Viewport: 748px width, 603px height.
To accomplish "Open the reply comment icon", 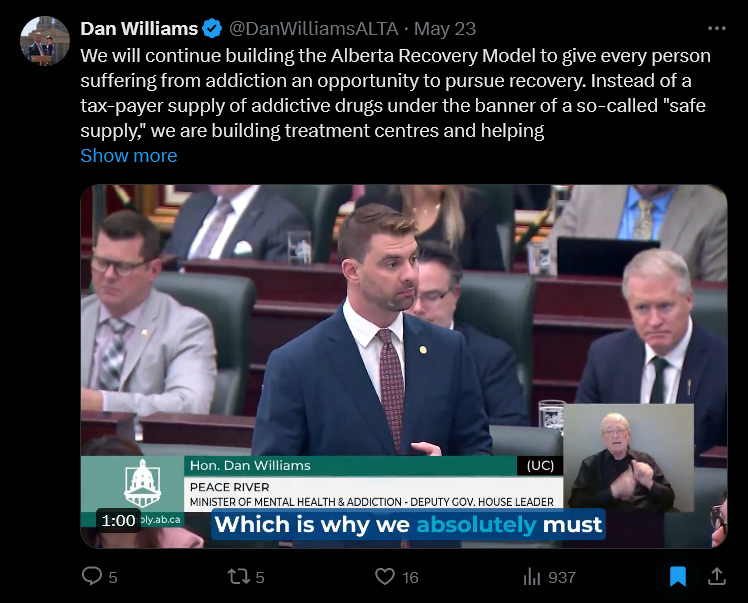I will pyautogui.click(x=92, y=576).
